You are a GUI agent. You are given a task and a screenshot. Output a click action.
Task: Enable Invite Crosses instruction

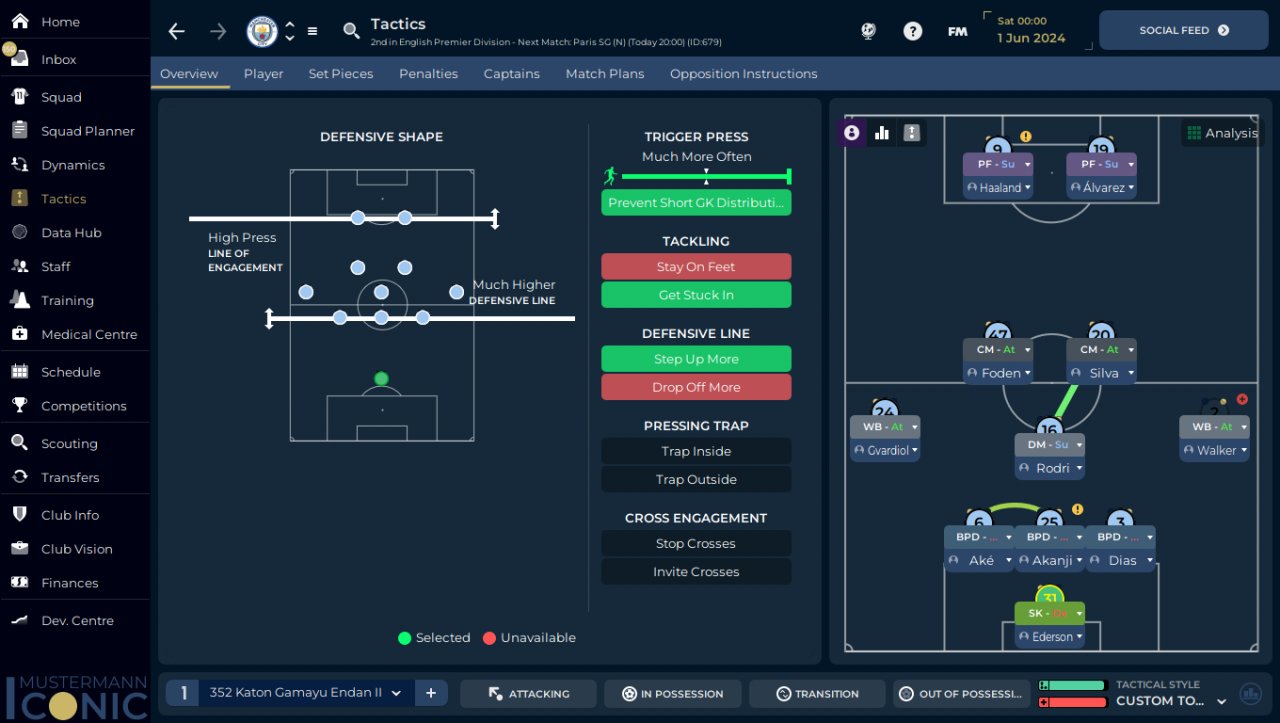(696, 571)
